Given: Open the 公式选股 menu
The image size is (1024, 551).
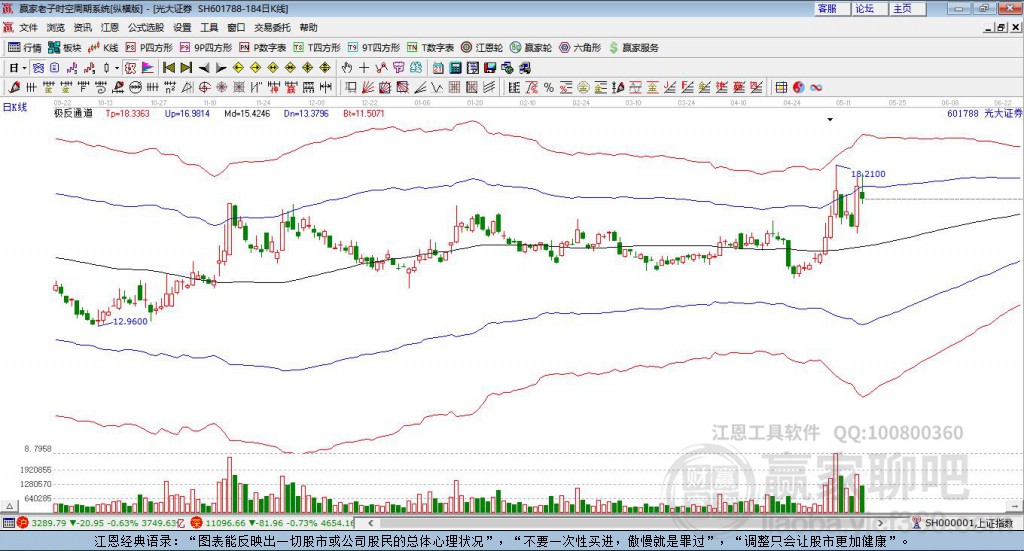Looking at the screenshot, I should click(146, 27).
